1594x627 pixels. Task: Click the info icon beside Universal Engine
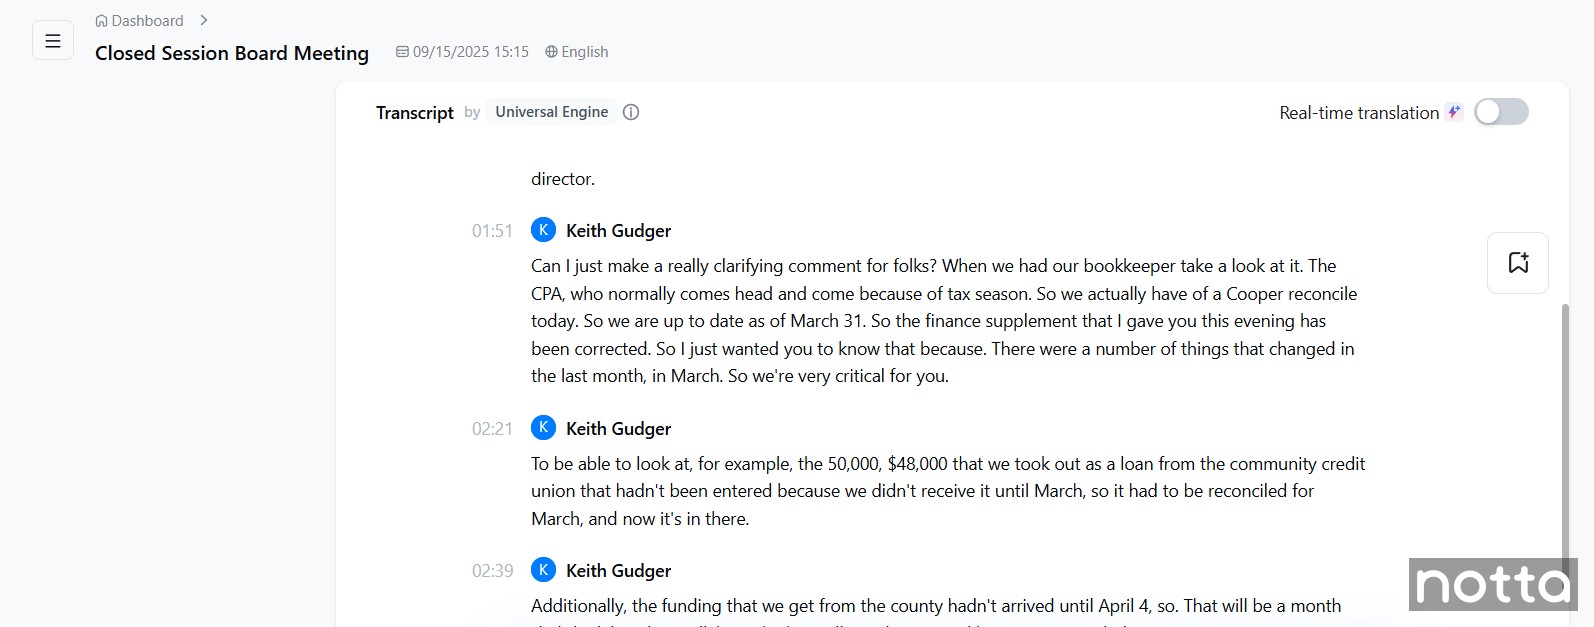click(631, 112)
